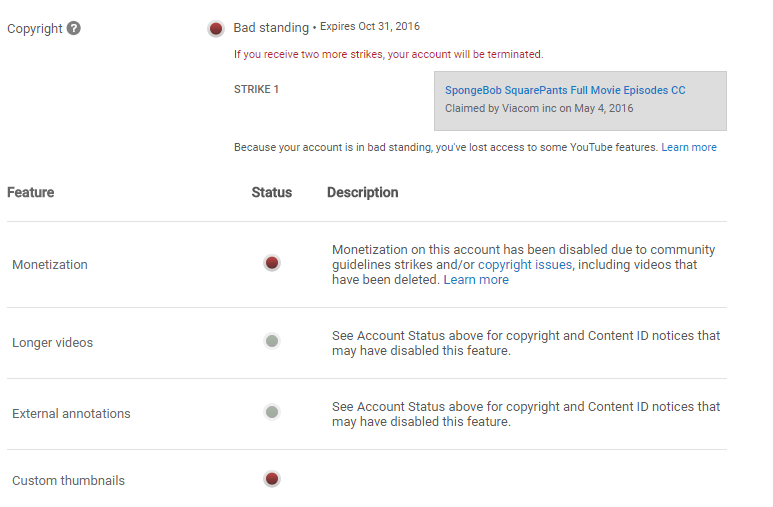Click the Copyright help question mark icon
This screenshot has height=507, width=773.
73,28
